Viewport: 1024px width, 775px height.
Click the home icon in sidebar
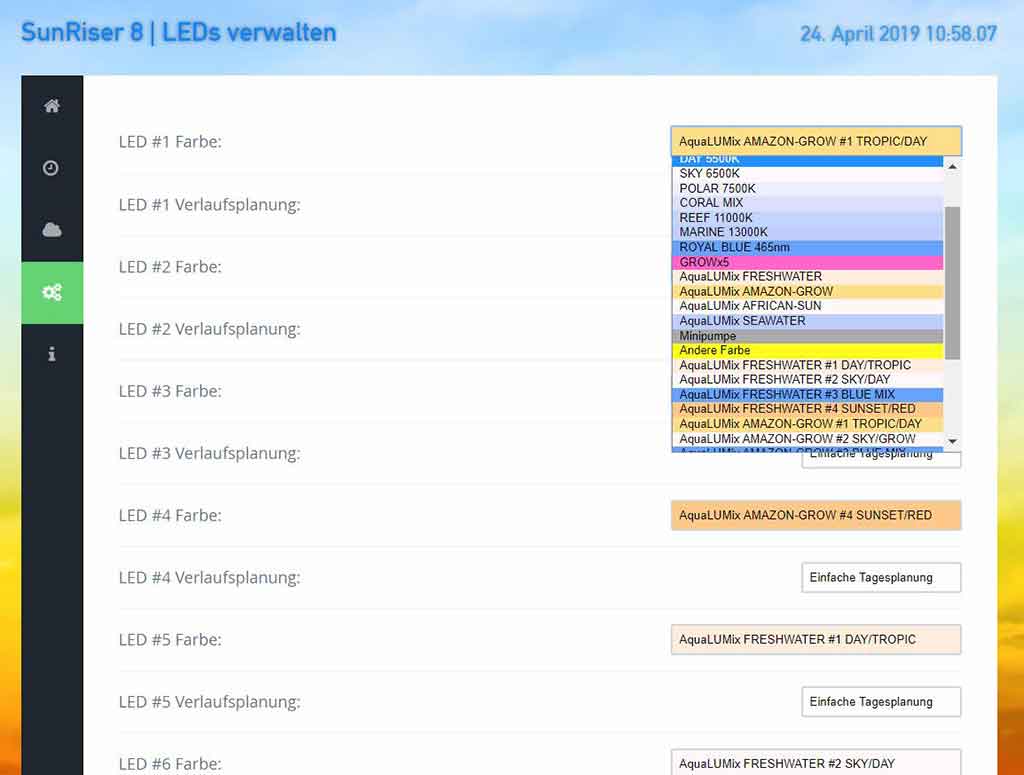click(x=52, y=106)
